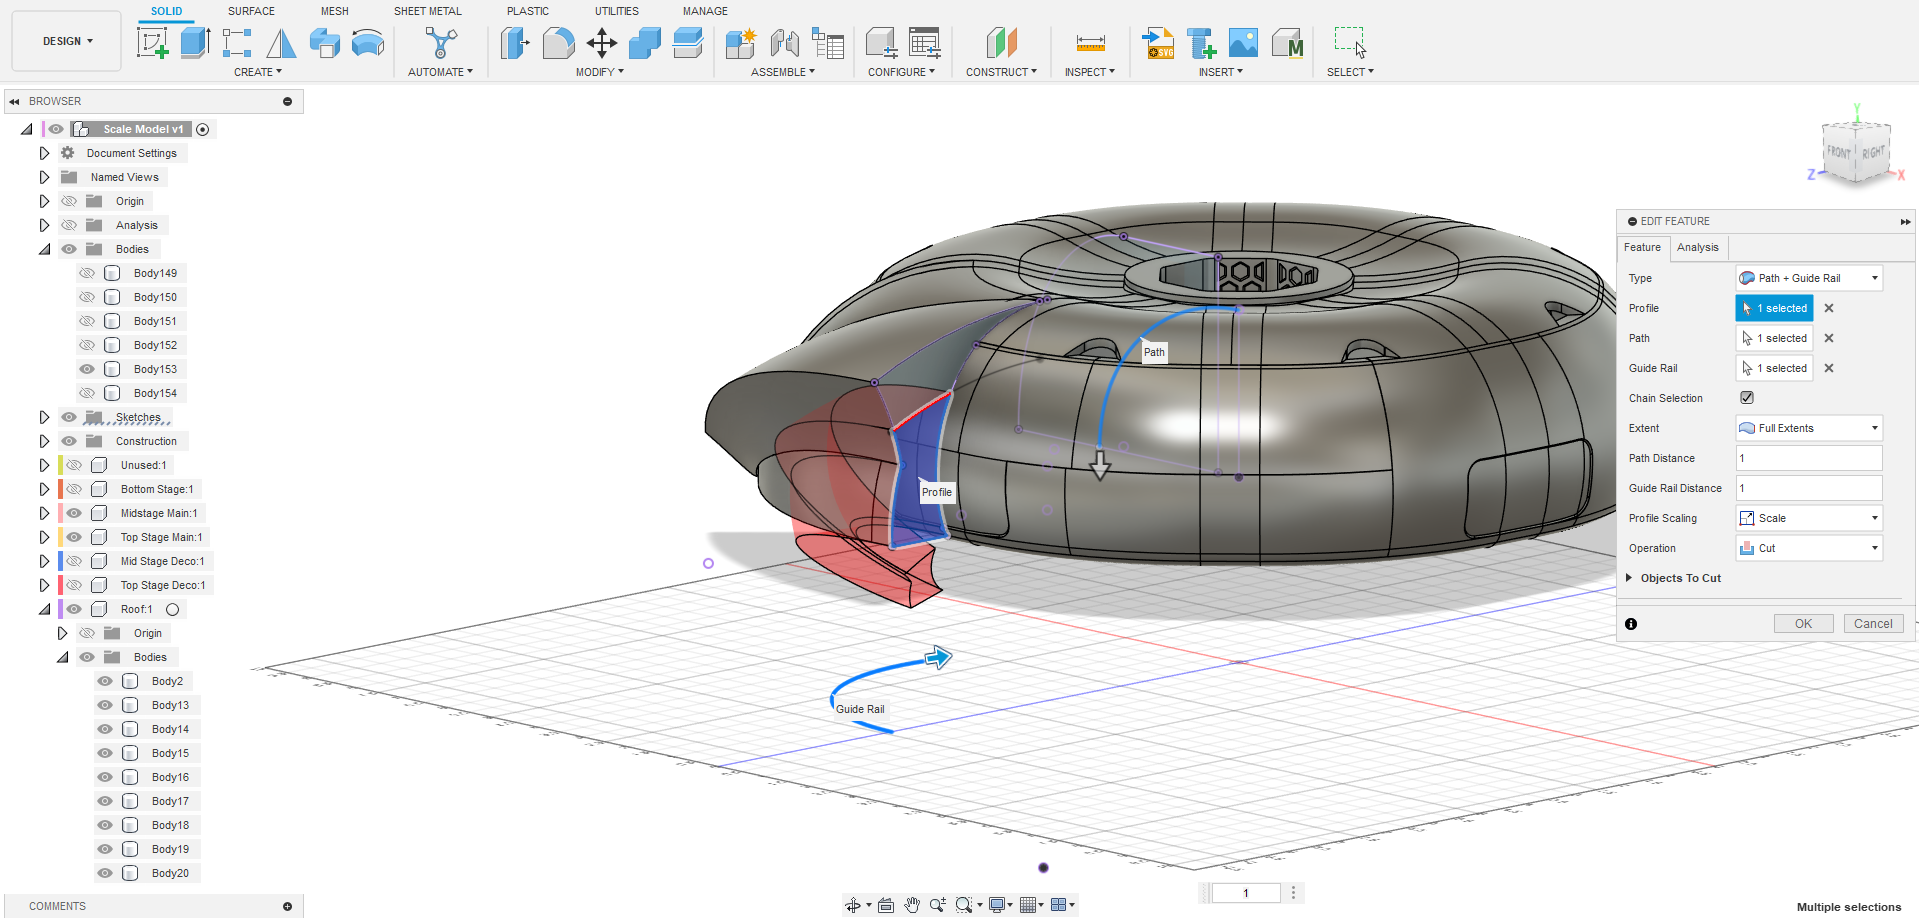Select the Mirror tool icon
This screenshot has height=918, width=1919.
[x=281, y=43]
